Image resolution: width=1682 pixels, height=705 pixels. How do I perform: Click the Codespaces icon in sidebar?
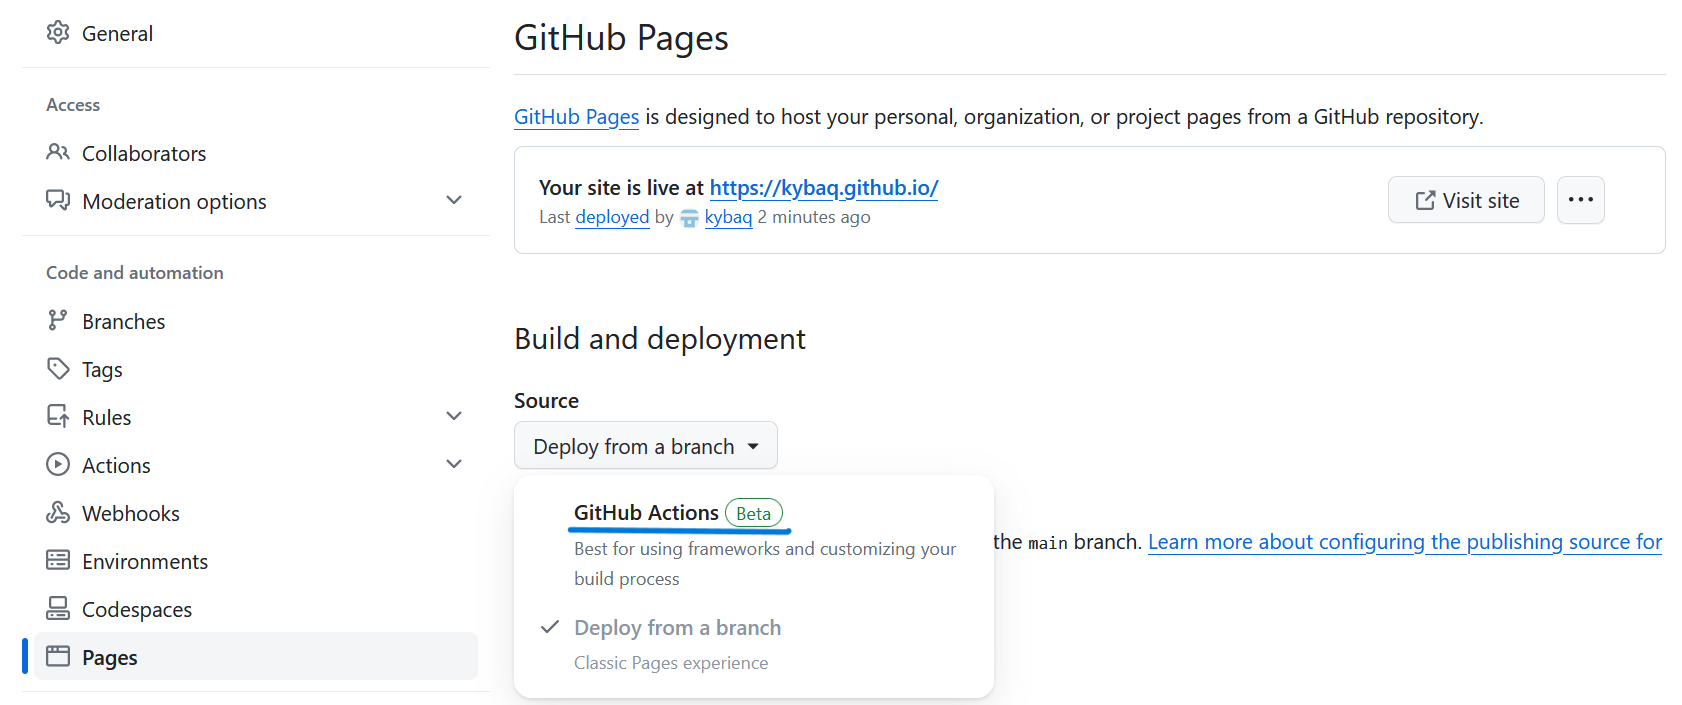[x=58, y=609]
